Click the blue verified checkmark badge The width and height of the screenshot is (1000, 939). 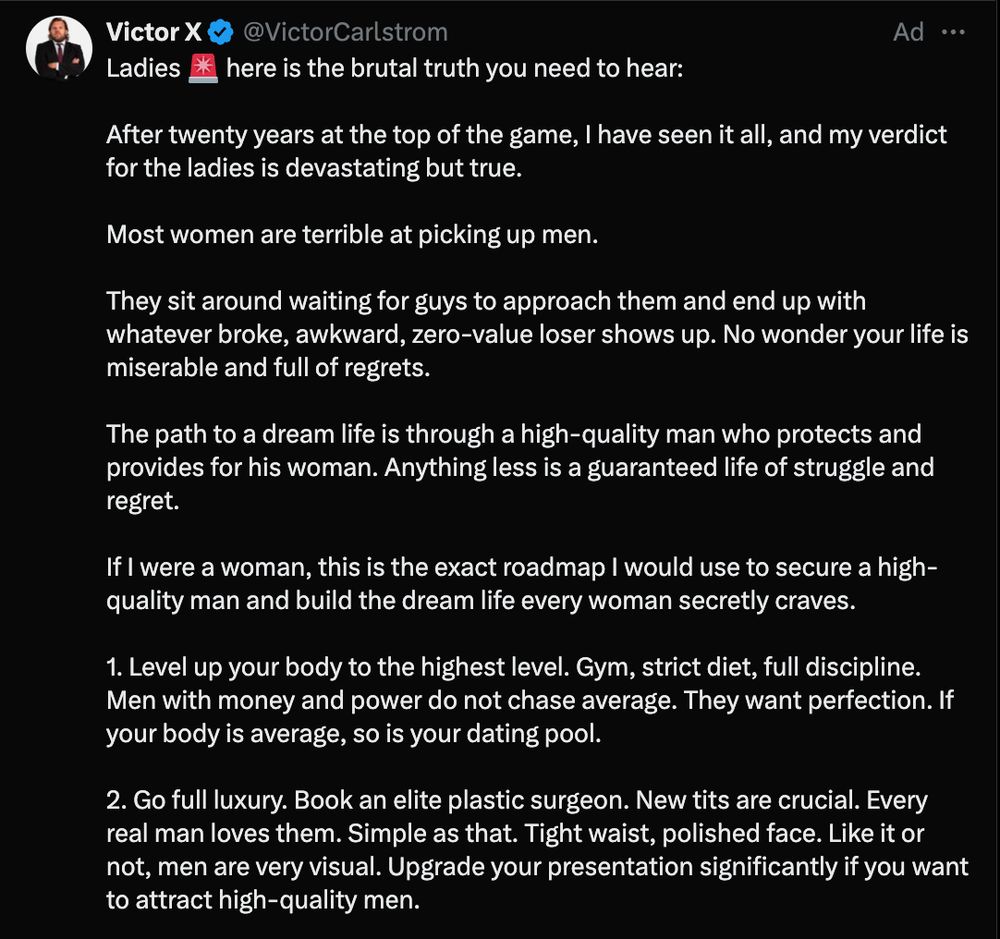click(x=221, y=32)
